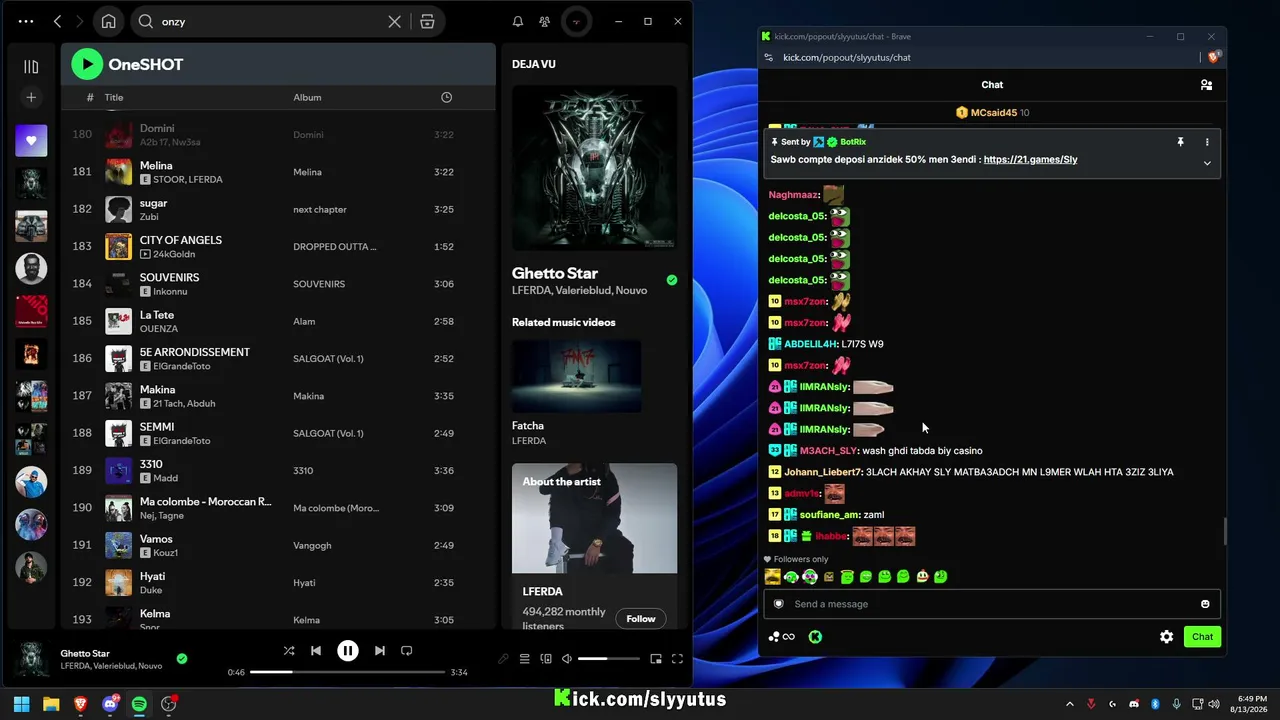Open the 'Fatcha' related music video
The image size is (1280, 720).
576,376
